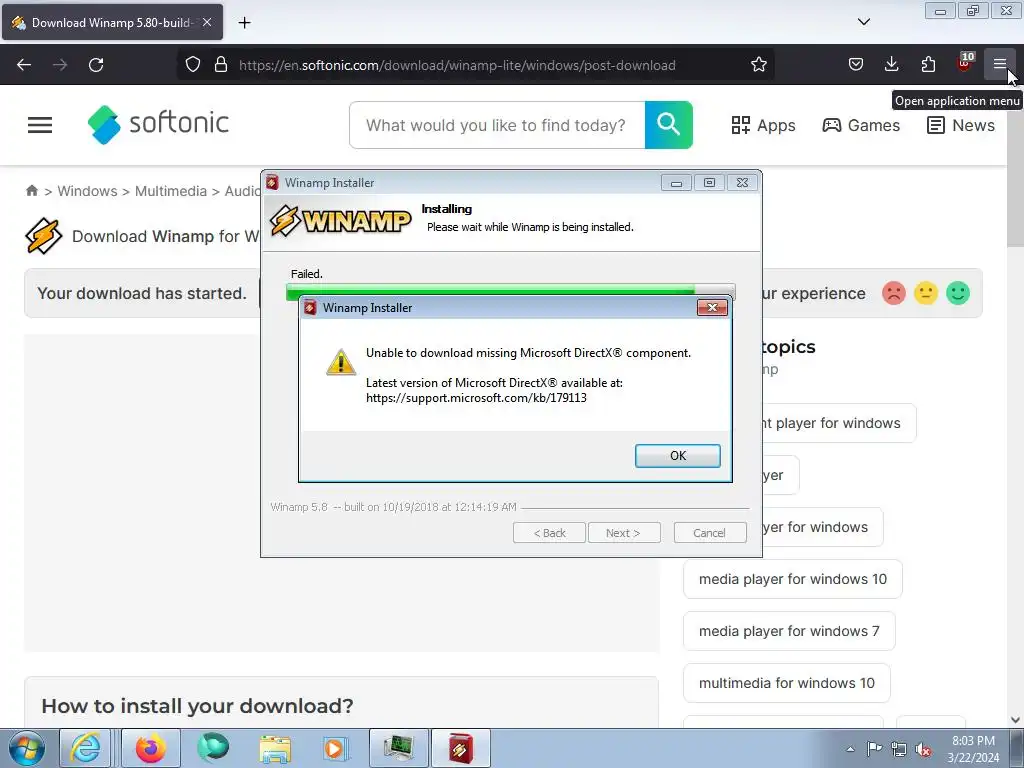Open Windows Explorer folder from taskbar

275,748
